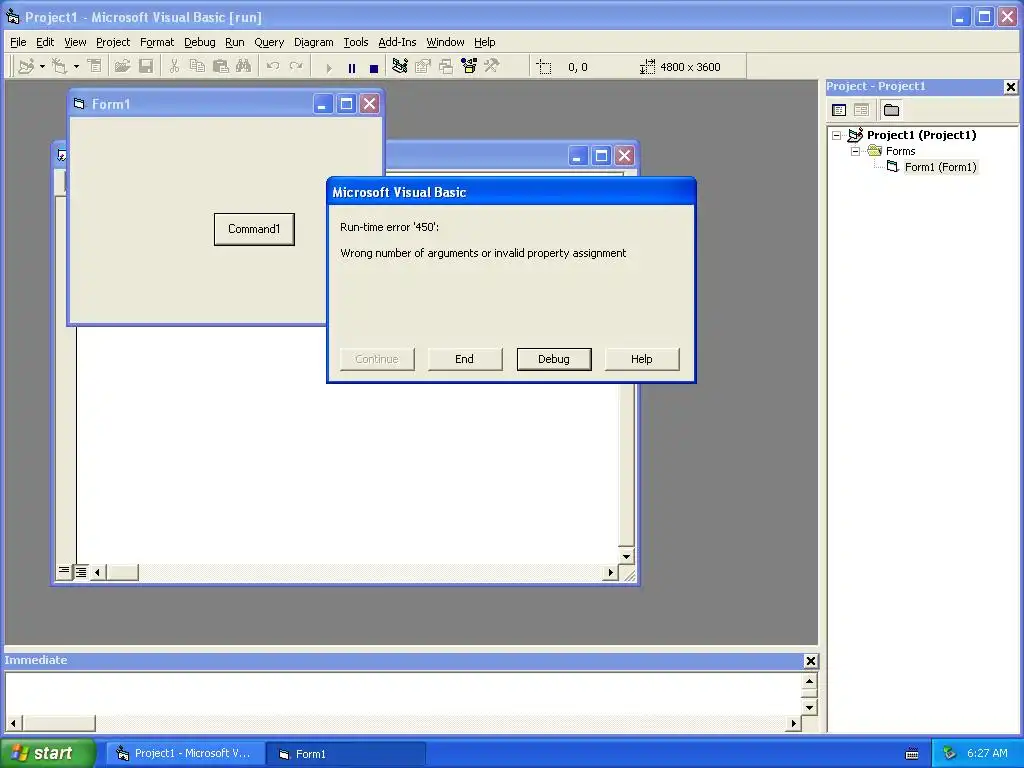Open the Tools menu
This screenshot has height=768, width=1024.
[x=356, y=42]
